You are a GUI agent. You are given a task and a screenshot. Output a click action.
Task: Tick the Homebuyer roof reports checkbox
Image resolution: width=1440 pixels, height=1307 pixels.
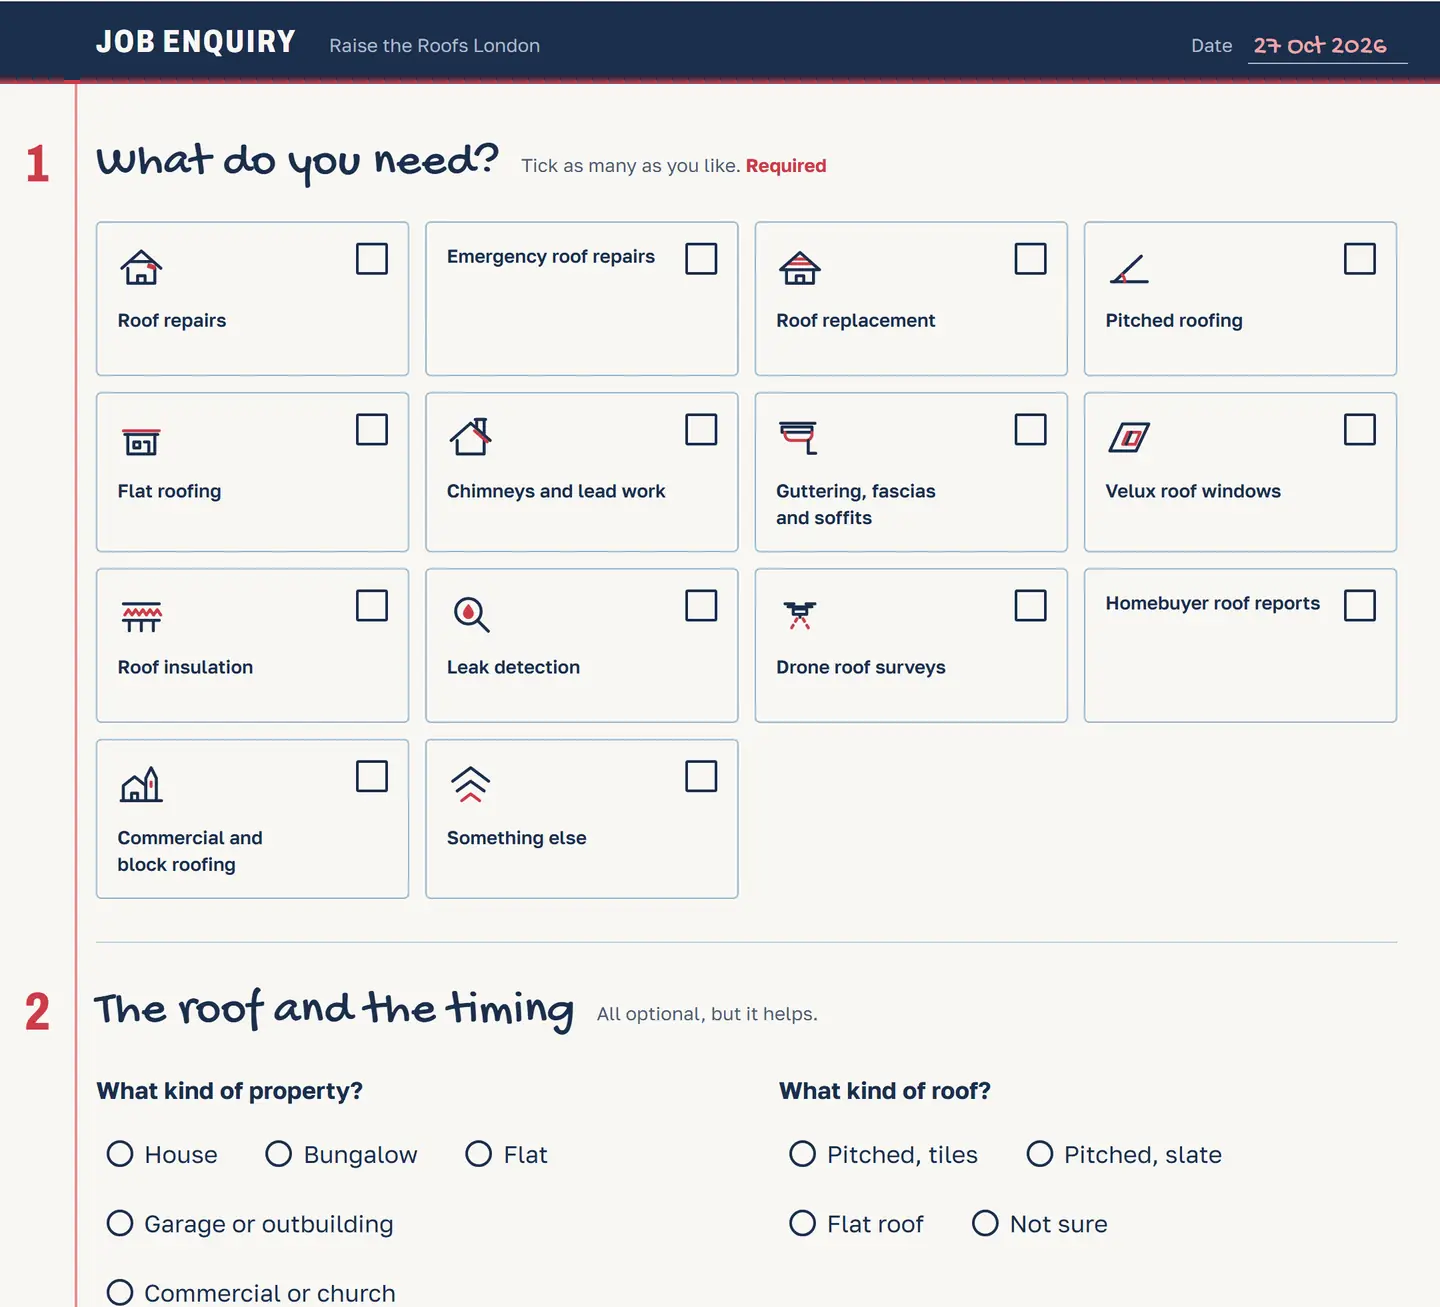point(1360,606)
